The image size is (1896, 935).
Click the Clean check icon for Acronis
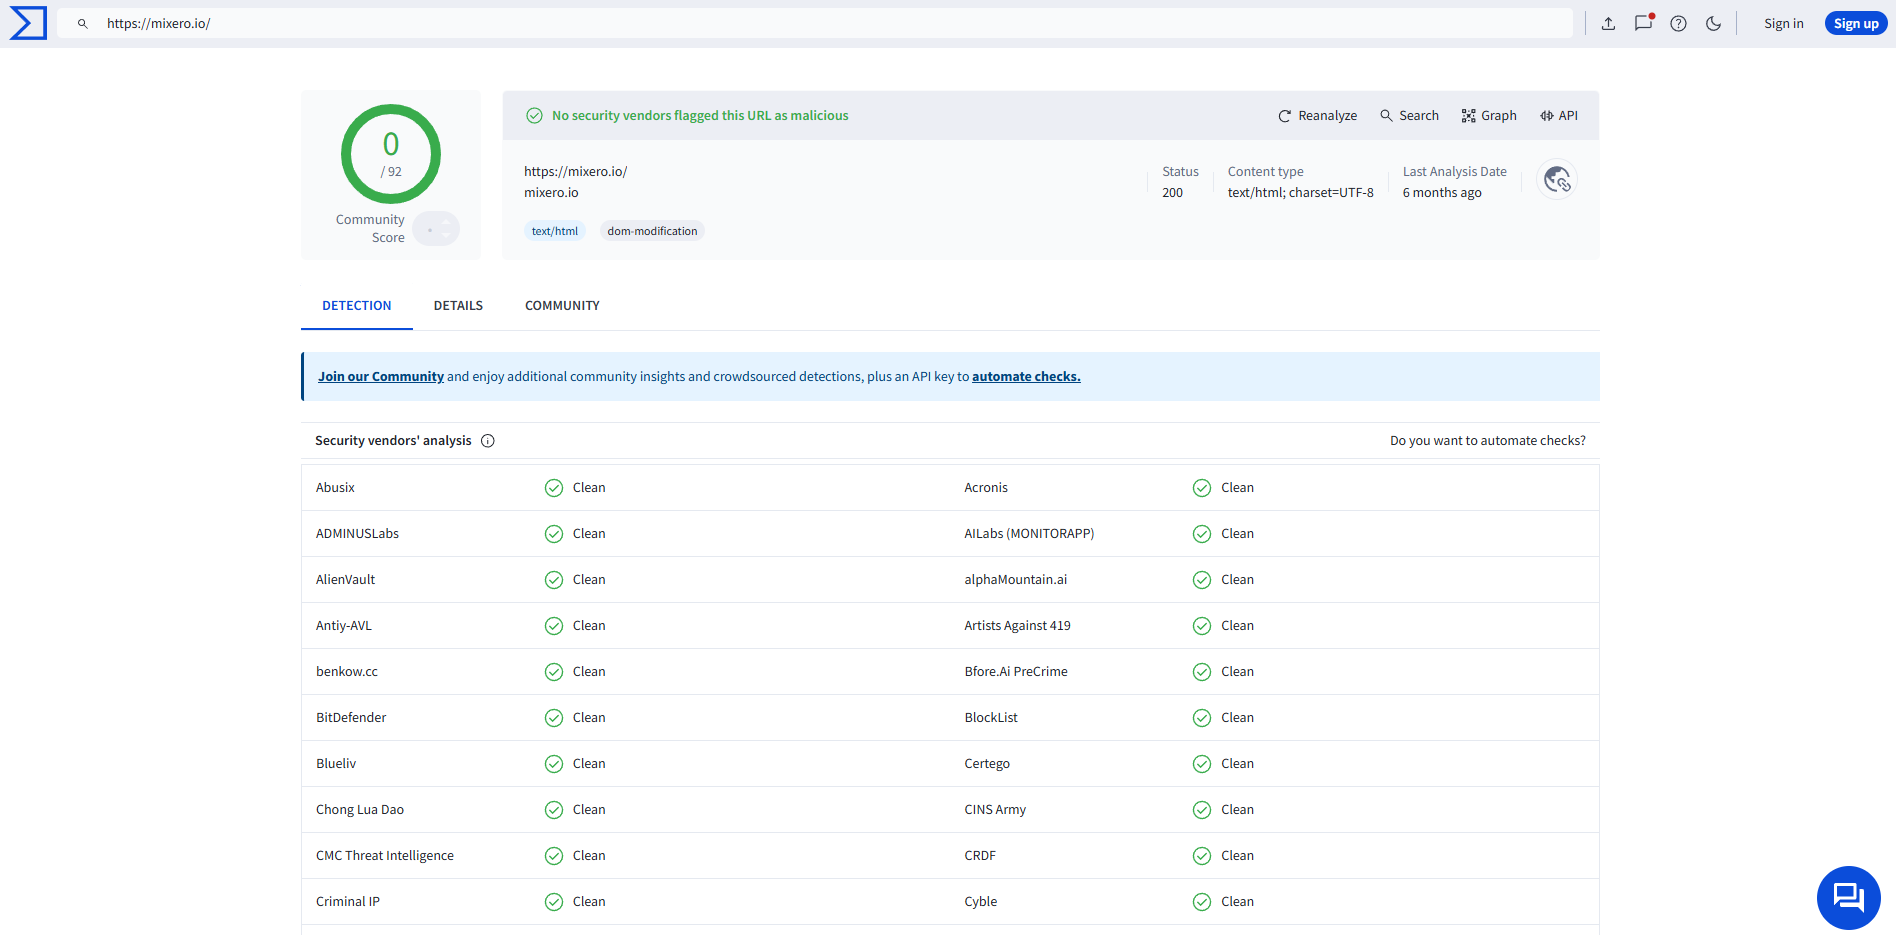[1202, 488]
